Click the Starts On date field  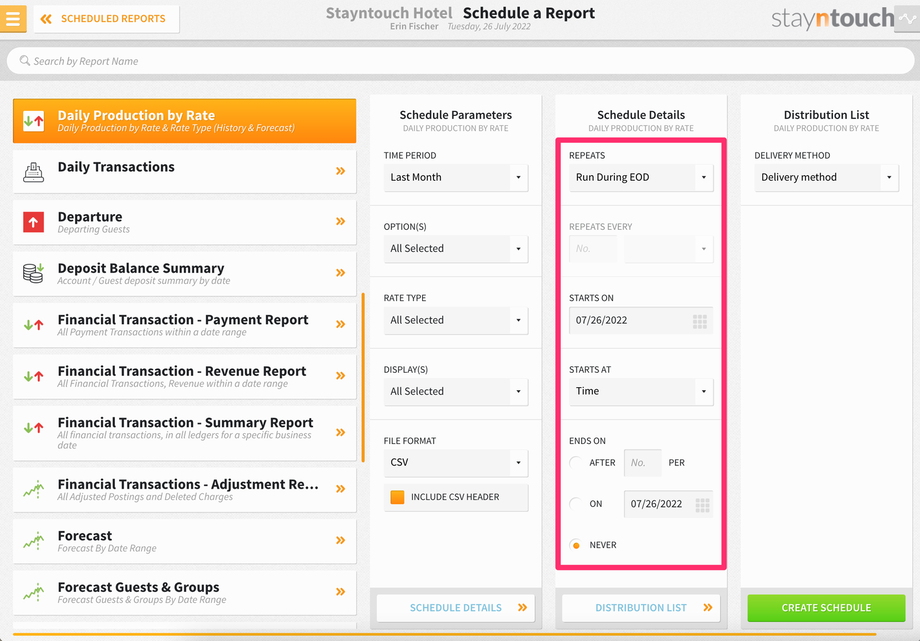[641, 320]
